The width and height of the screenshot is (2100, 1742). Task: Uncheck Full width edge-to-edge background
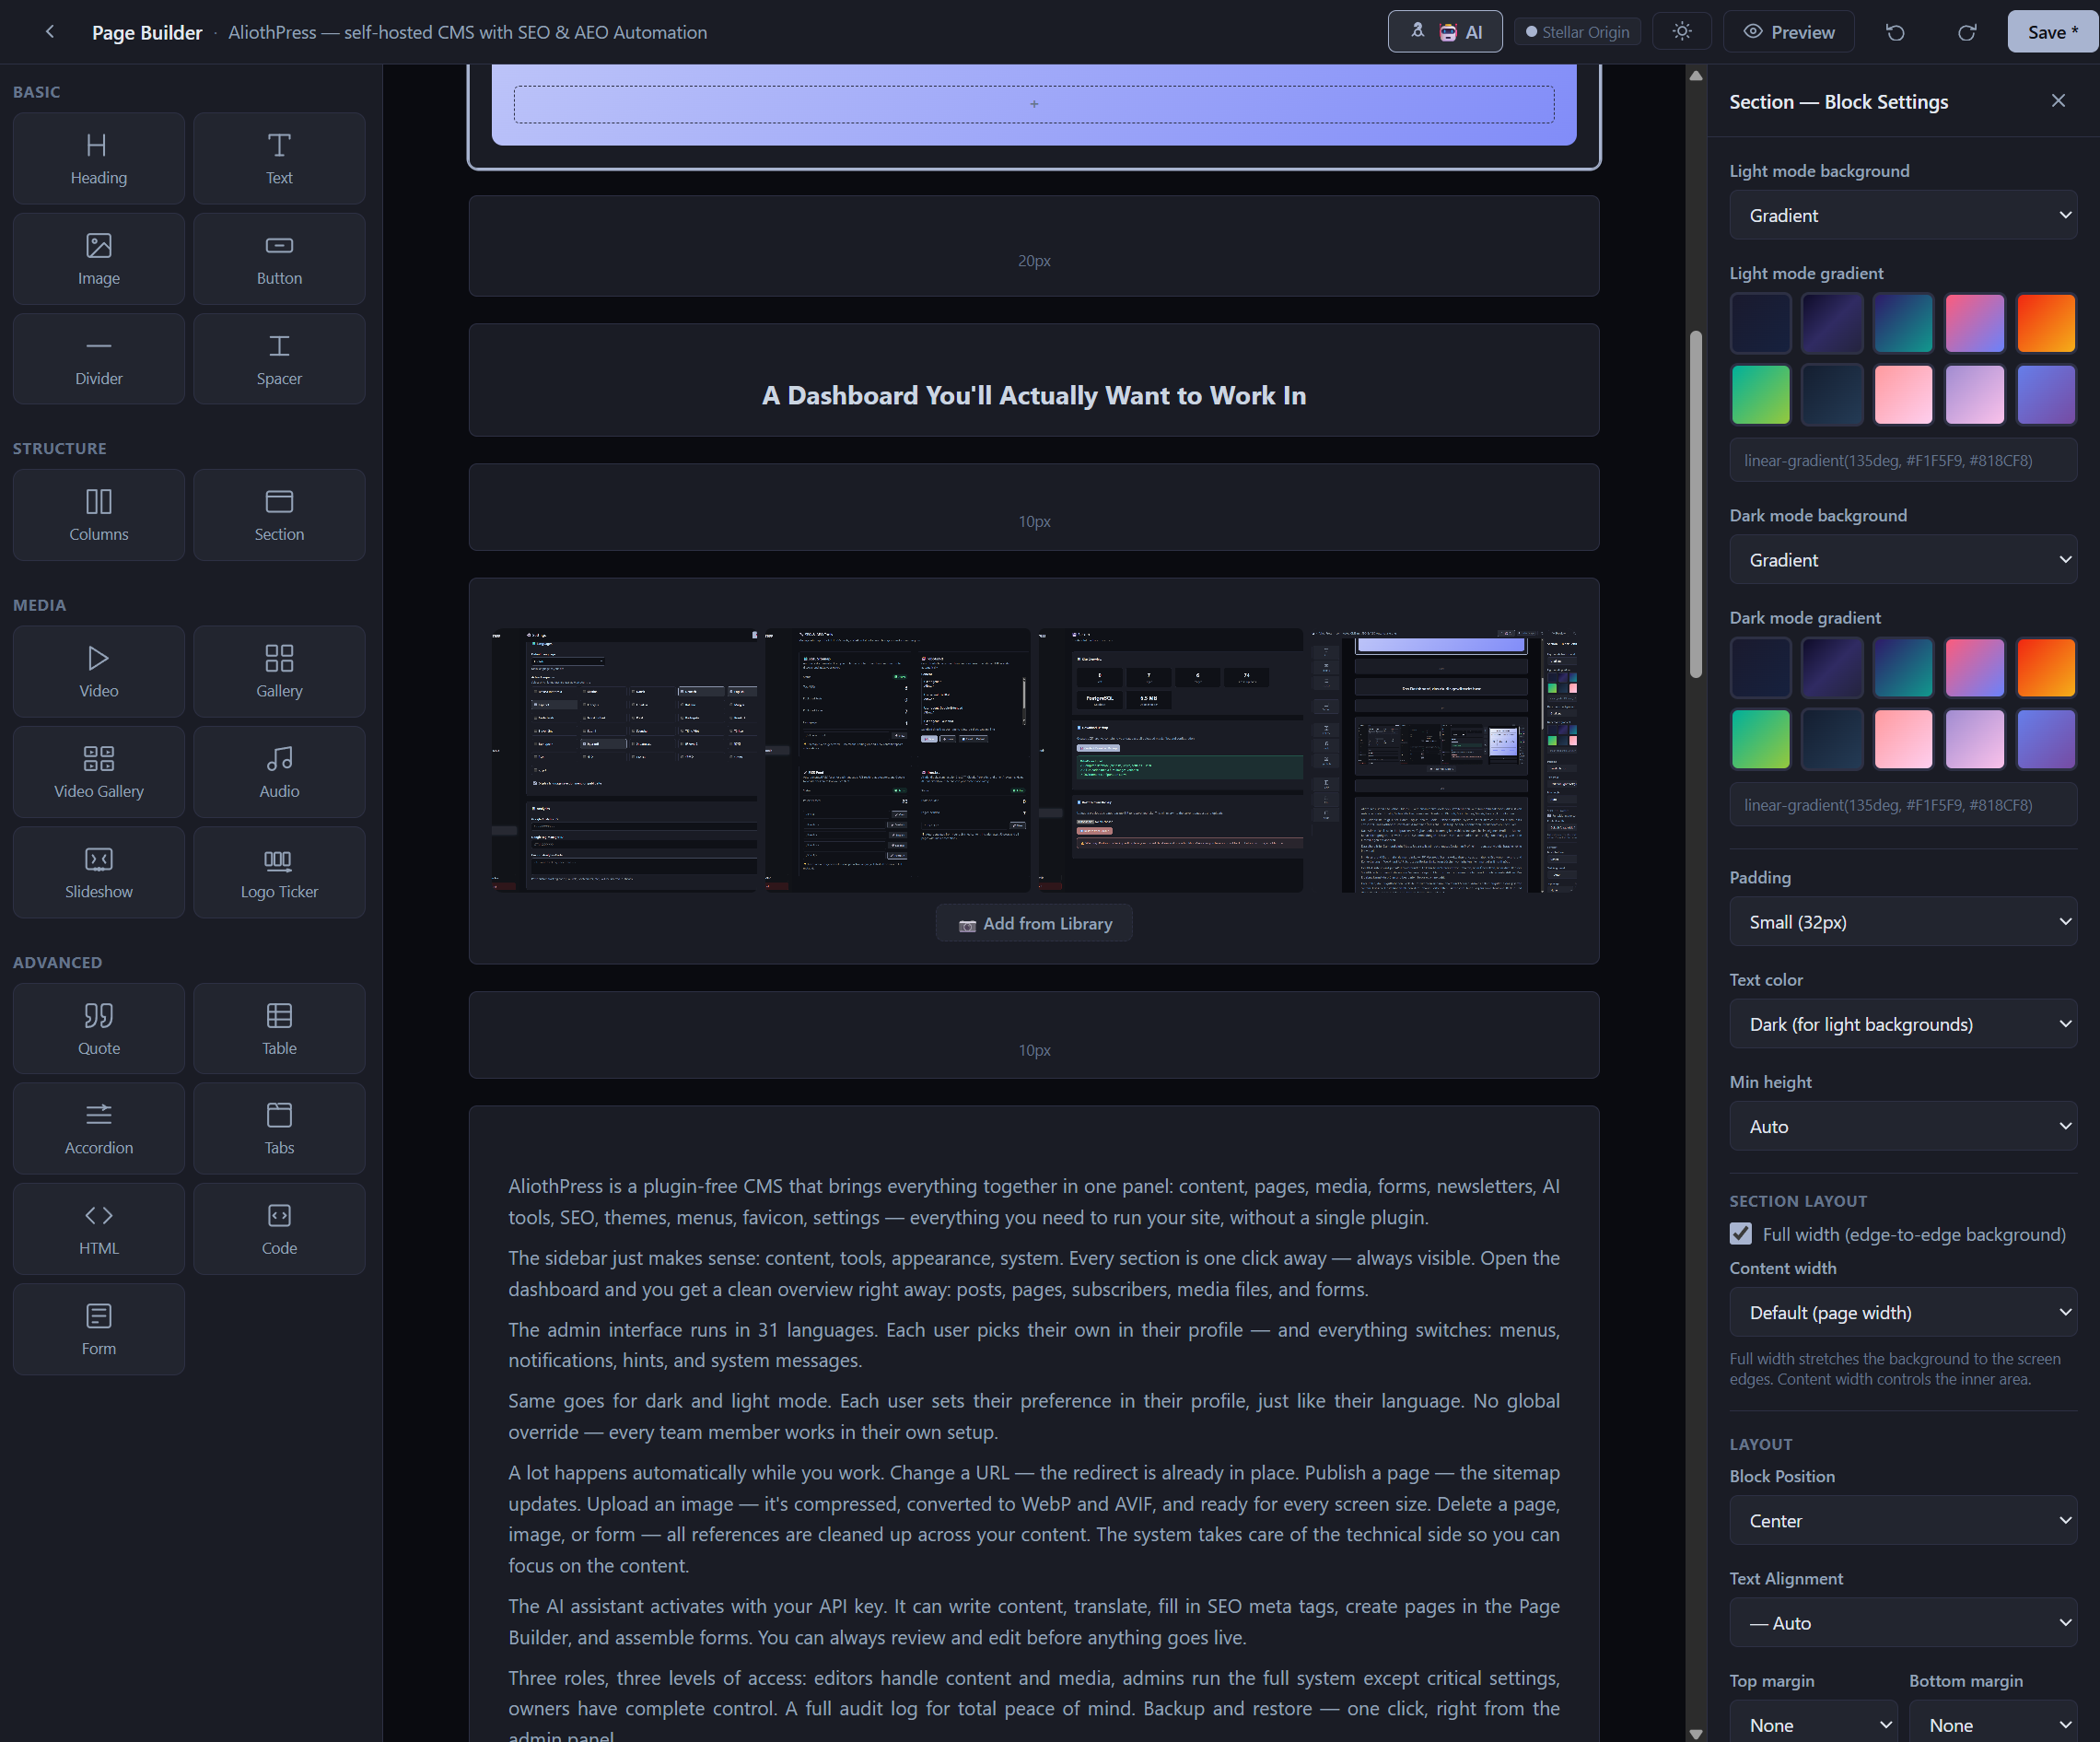[1741, 1234]
